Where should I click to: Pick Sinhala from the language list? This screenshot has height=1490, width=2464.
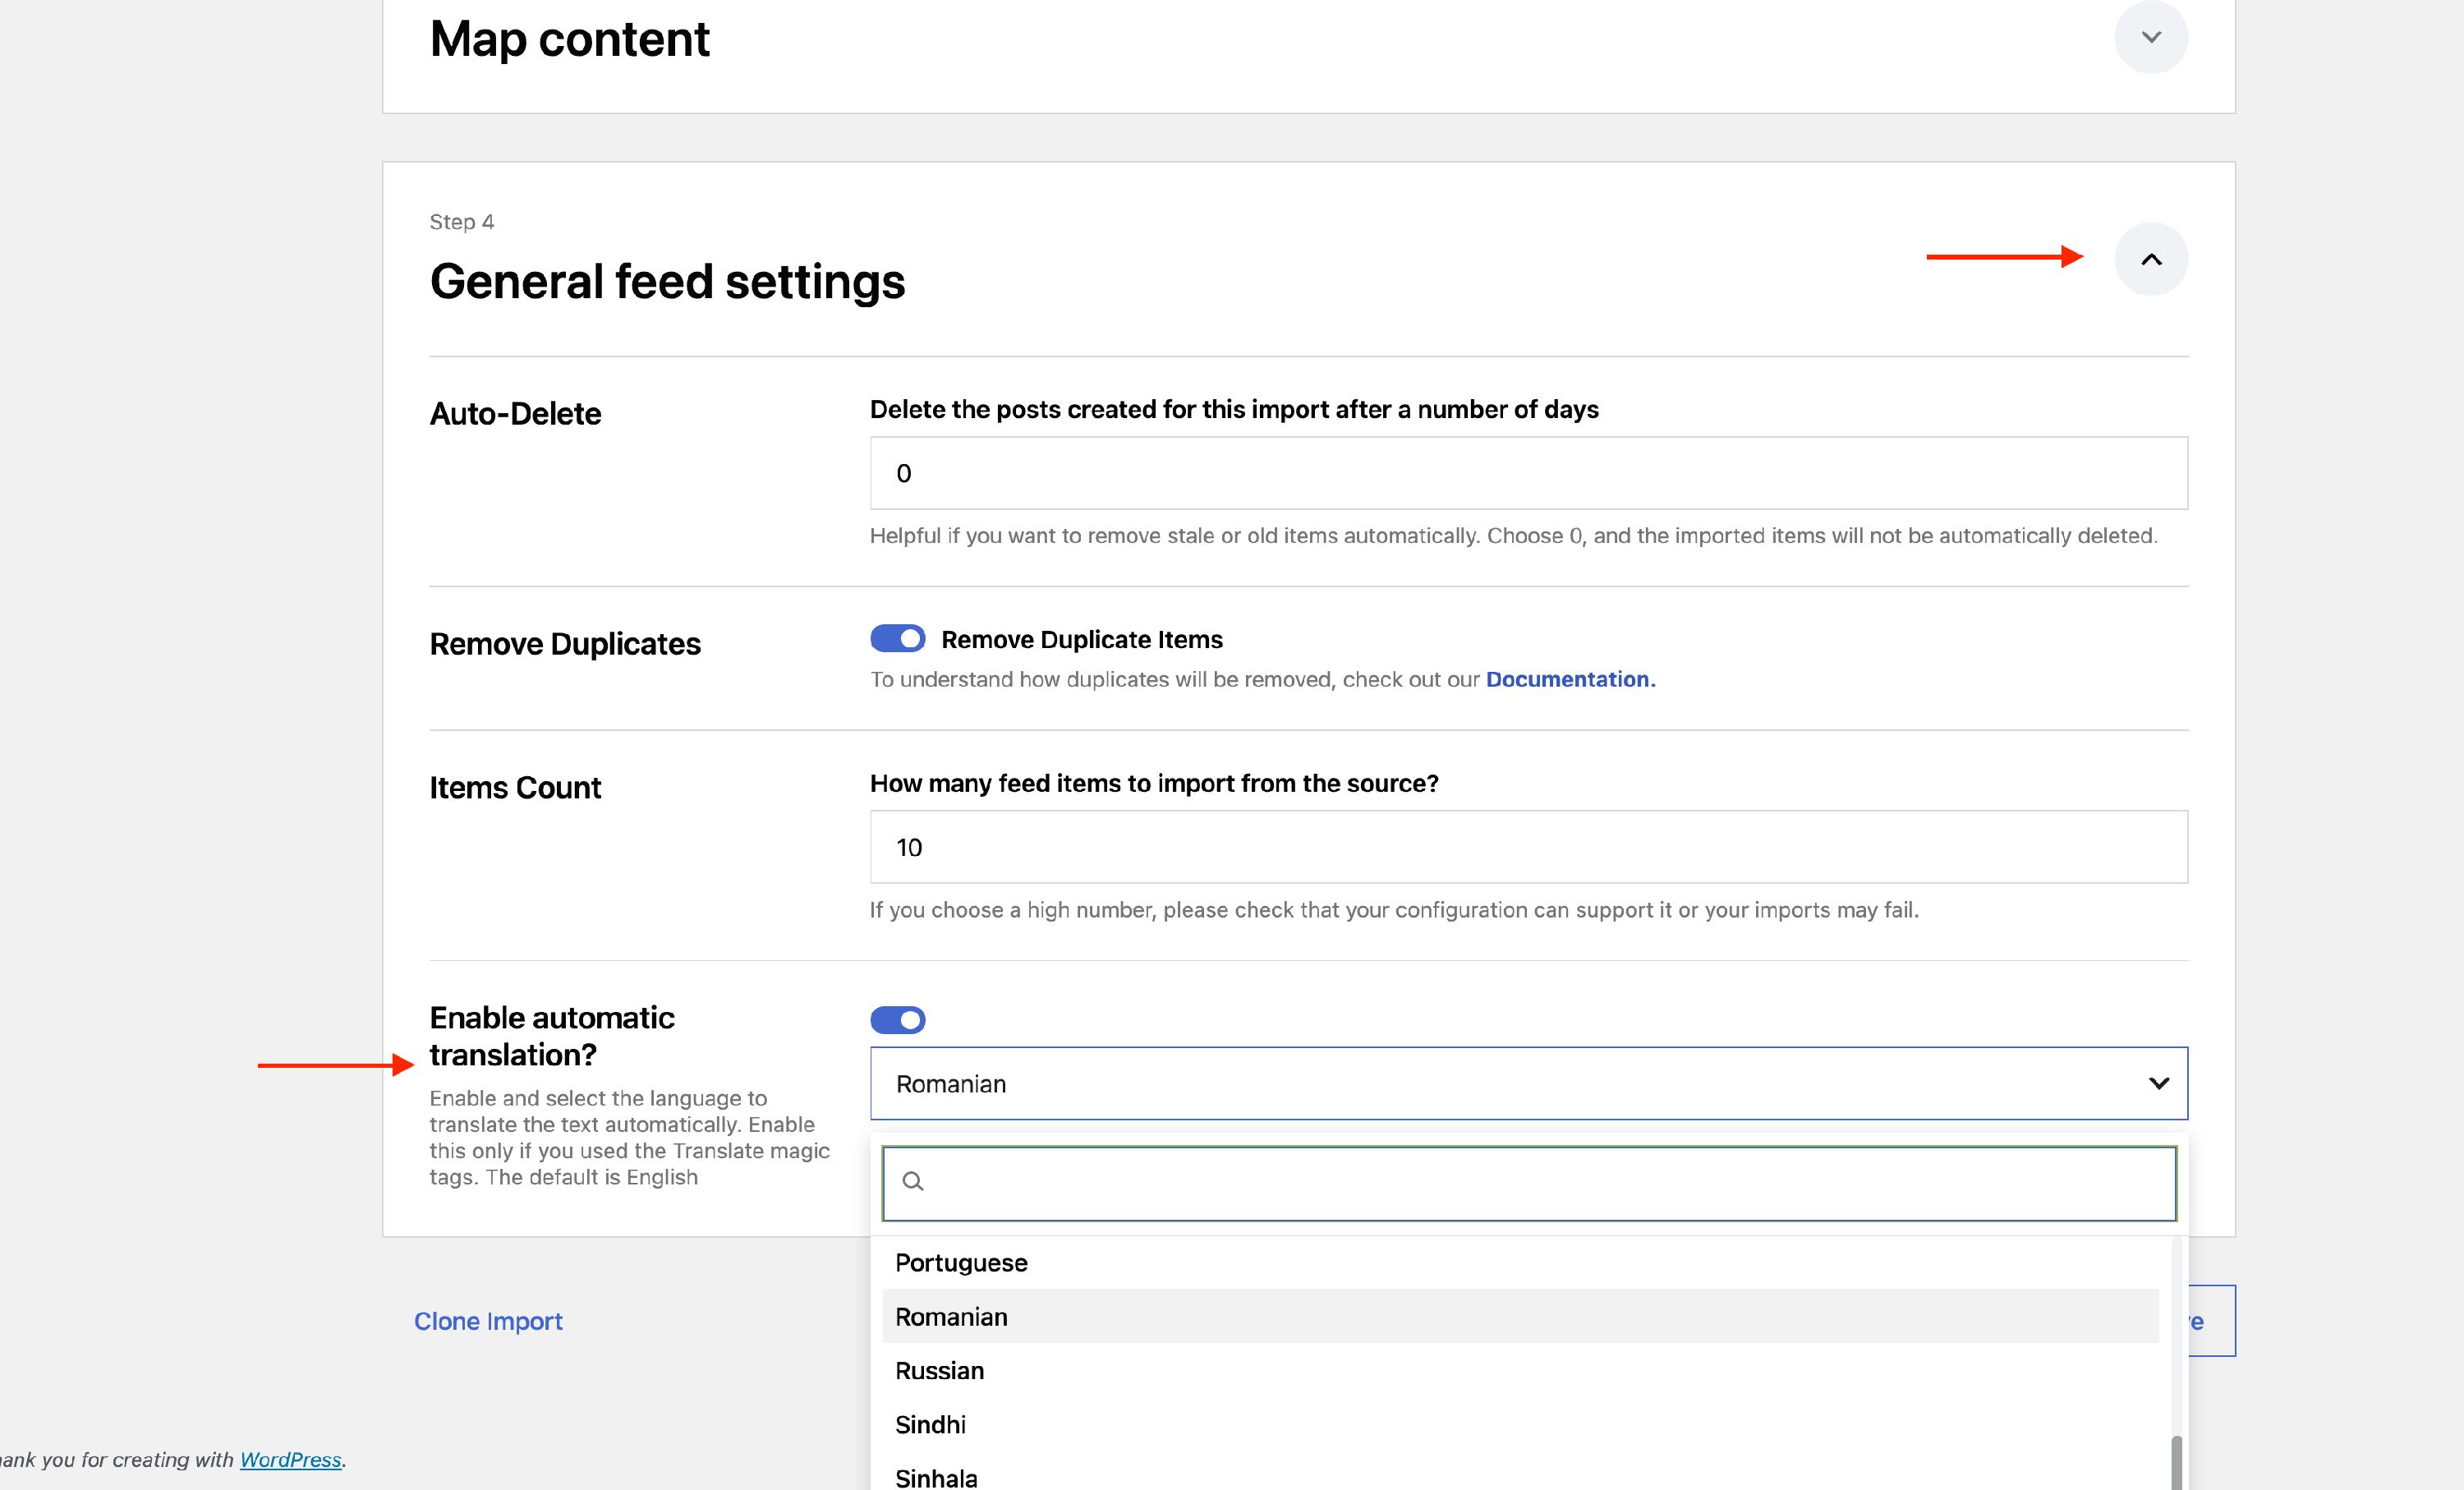pos(936,1477)
